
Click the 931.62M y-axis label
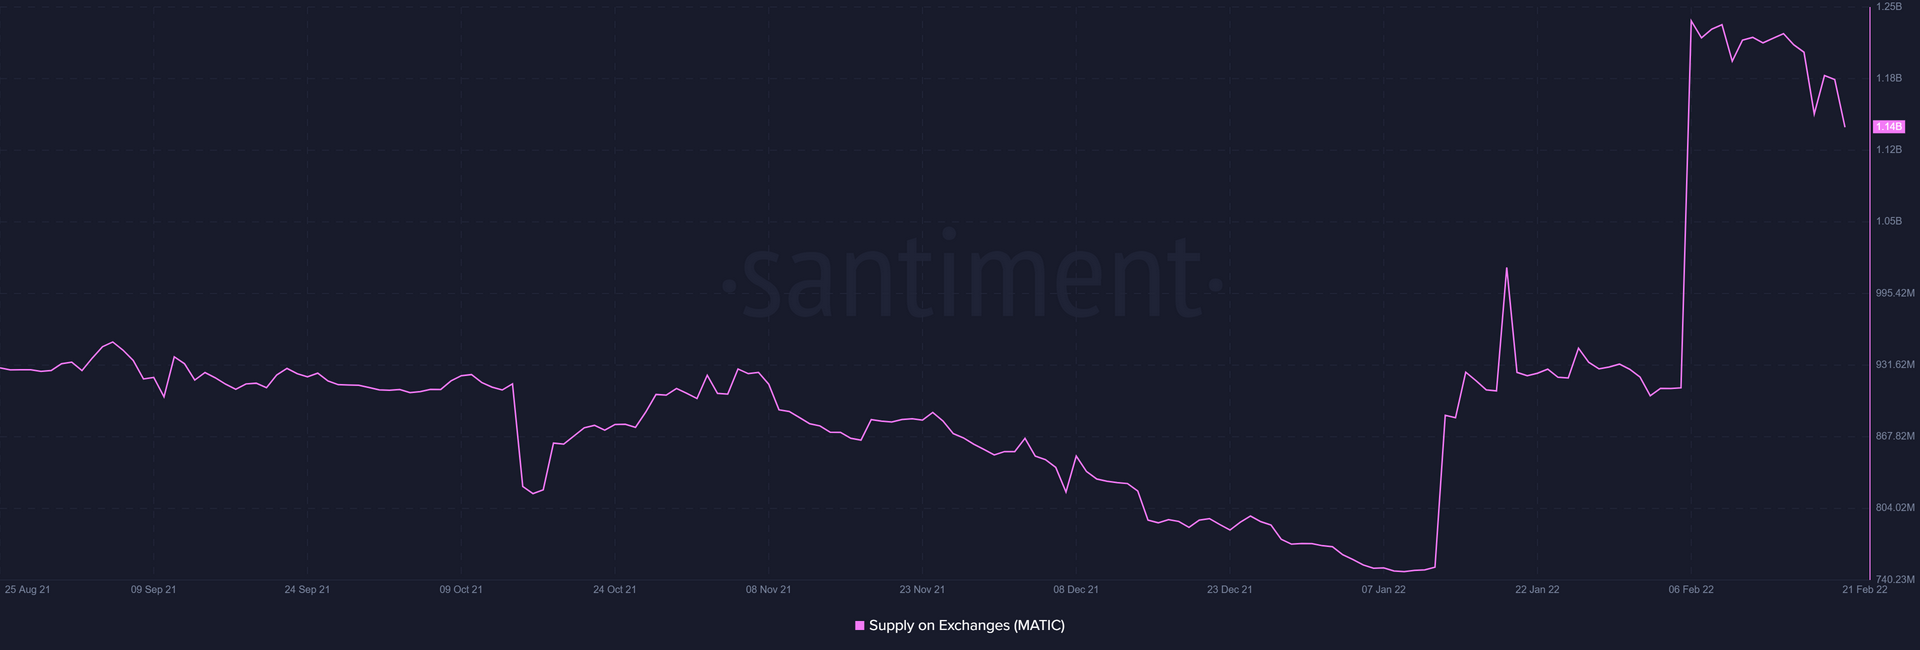point(1894,365)
